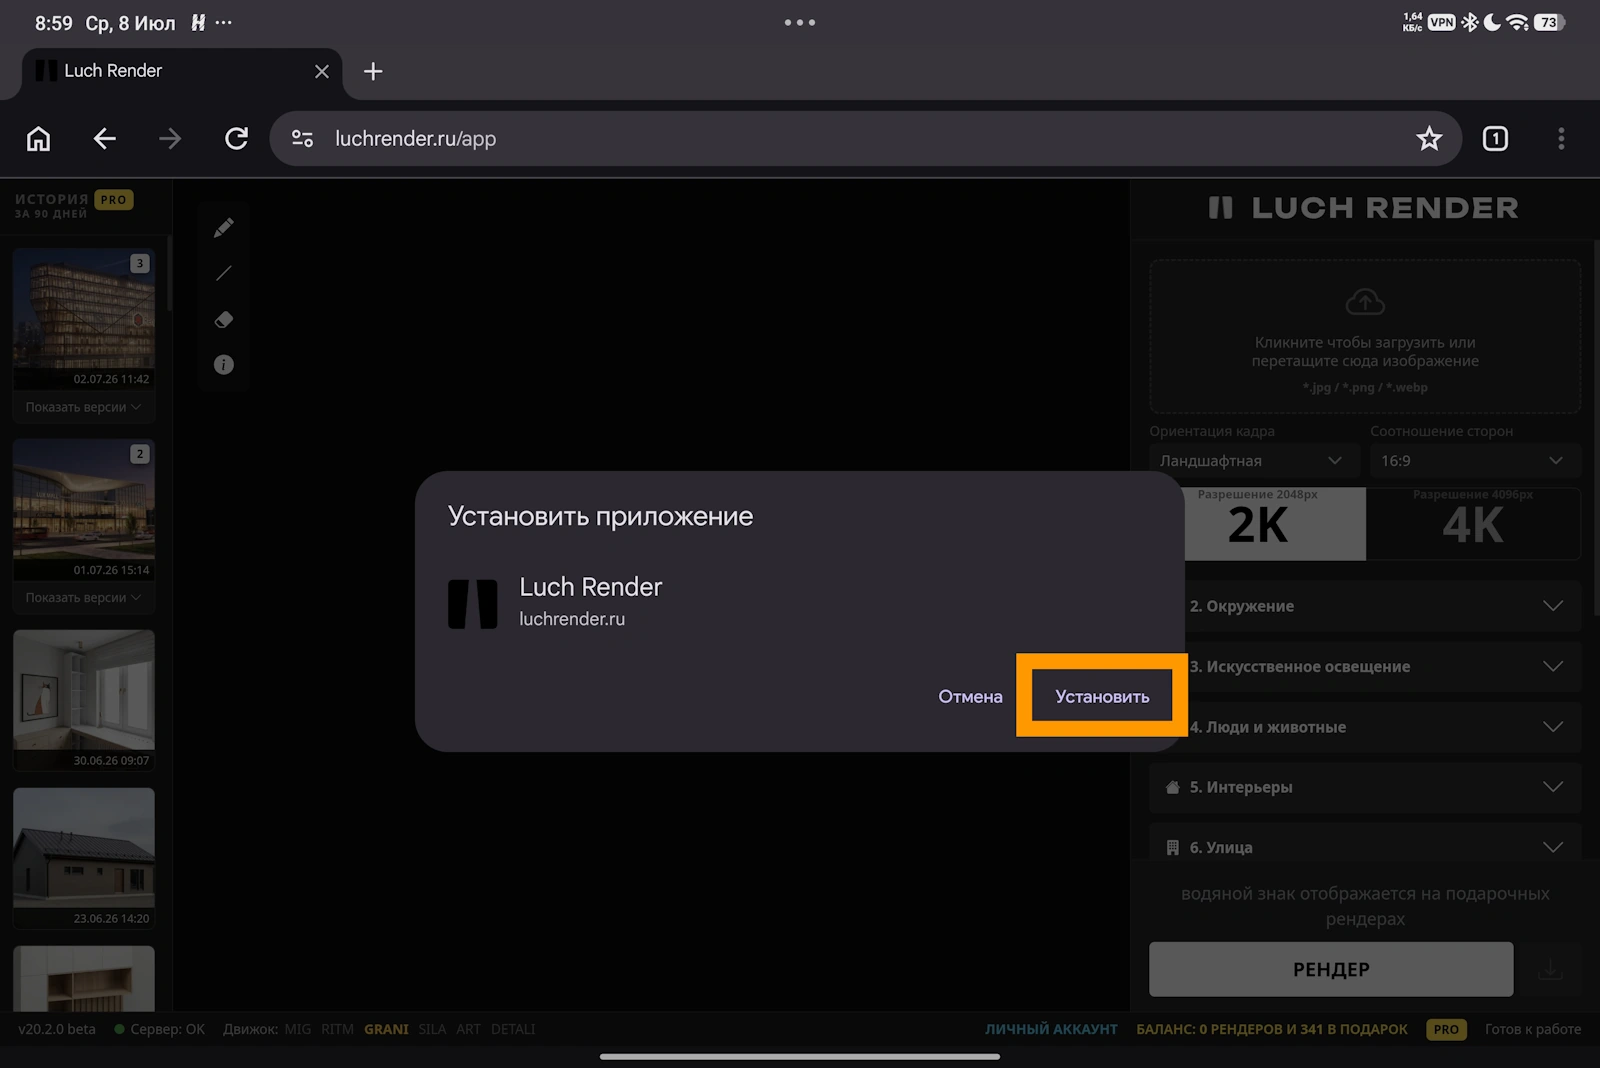1600x1068 pixels.
Task: Open the tab switcher showing 1 tab
Action: click(x=1495, y=139)
